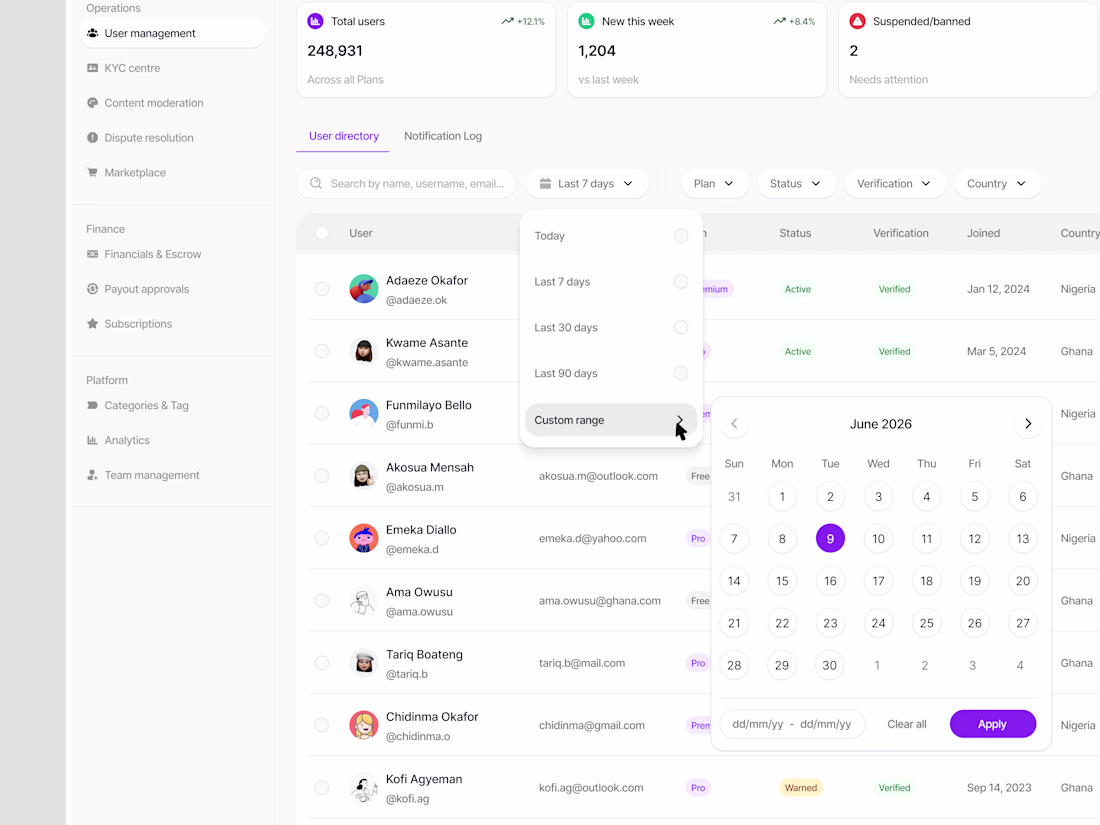Open User management in the sidebar
The height and width of the screenshot is (825, 1100).
coord(172,33)
